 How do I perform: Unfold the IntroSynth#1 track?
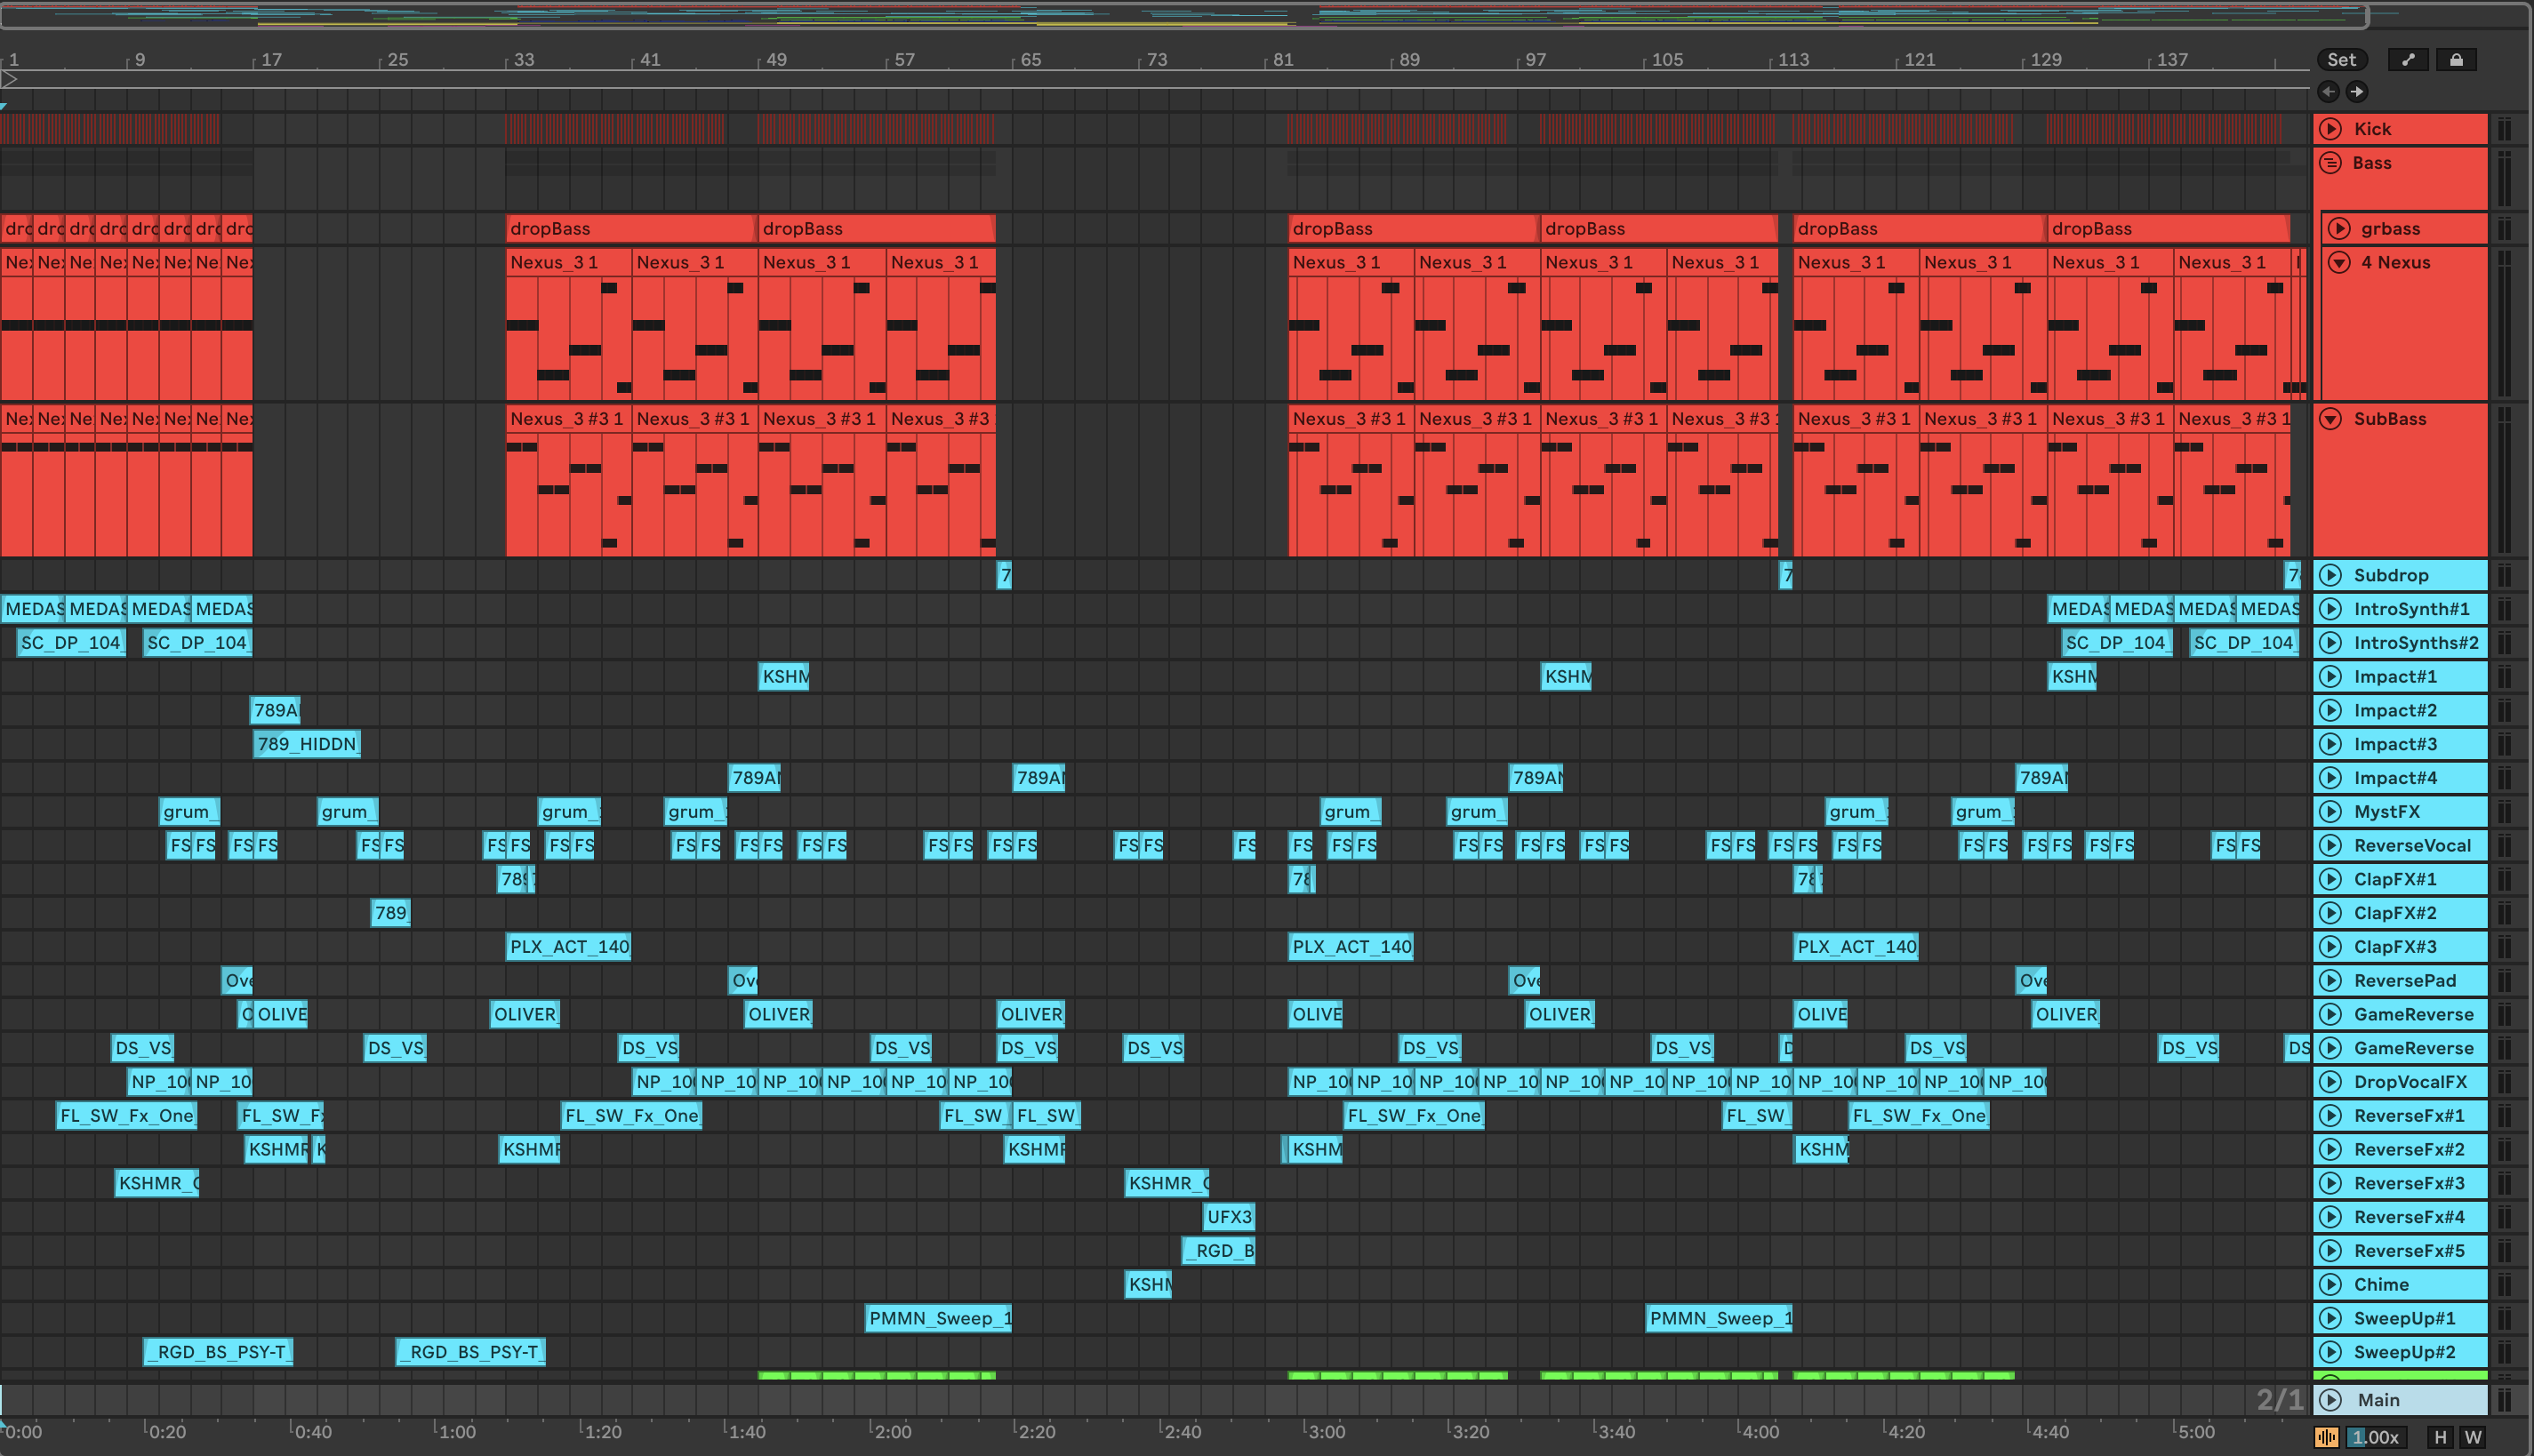(2330, 609)
